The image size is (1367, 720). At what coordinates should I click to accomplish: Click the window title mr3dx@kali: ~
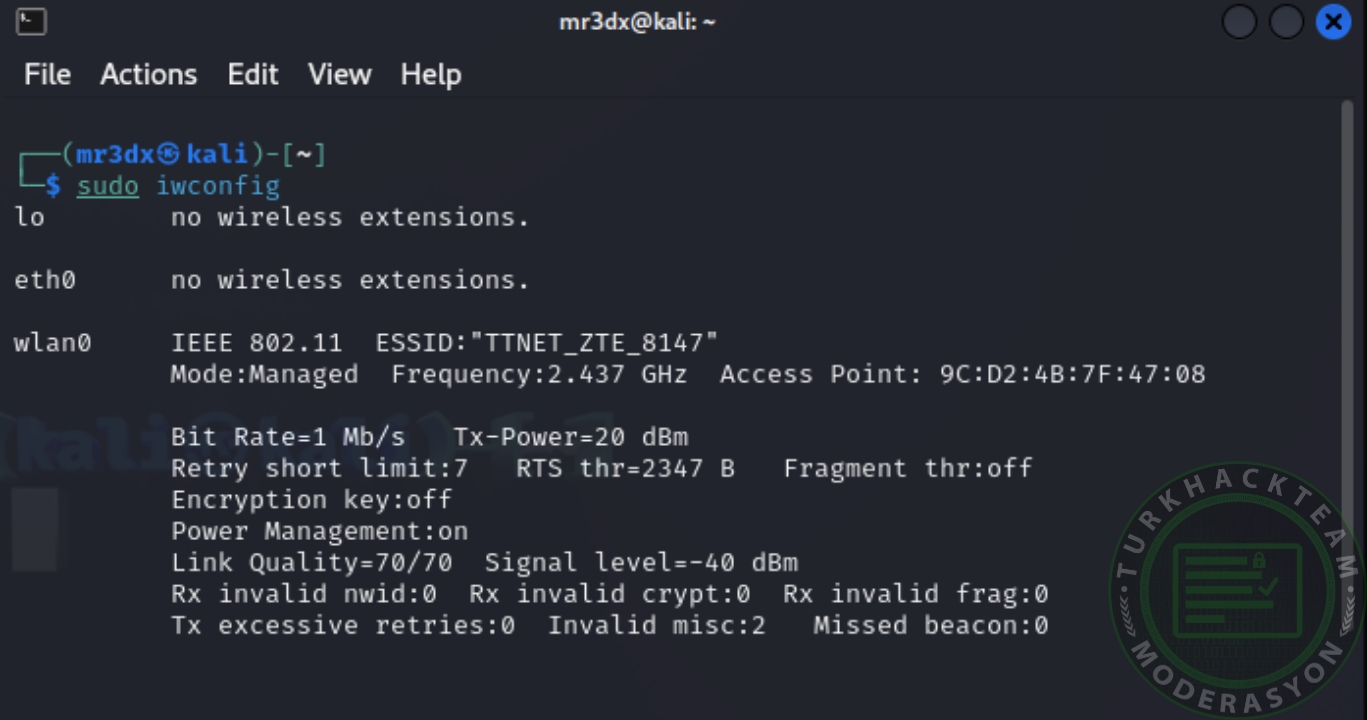tap(637, 22)
